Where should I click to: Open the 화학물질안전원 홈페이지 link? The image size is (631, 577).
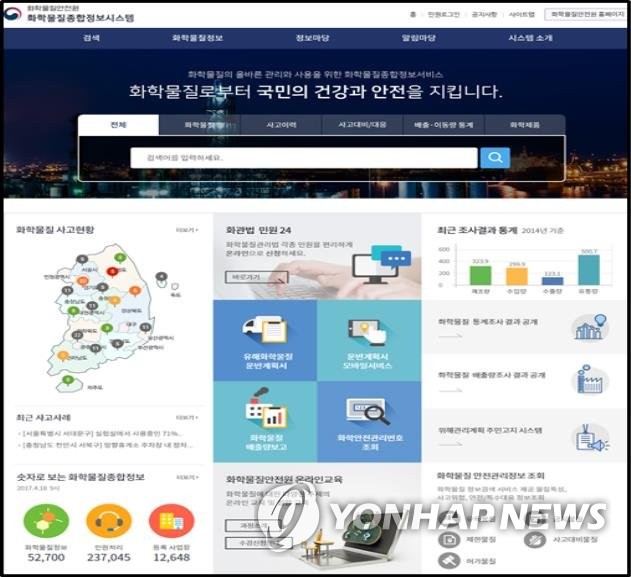[584, 15]
